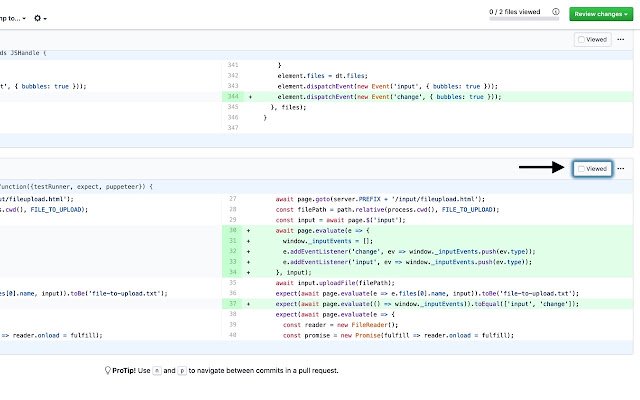Click the 'const reader = new FileReader();' line
Viewport: 640px width, 400px height.
tap(340, 324)
